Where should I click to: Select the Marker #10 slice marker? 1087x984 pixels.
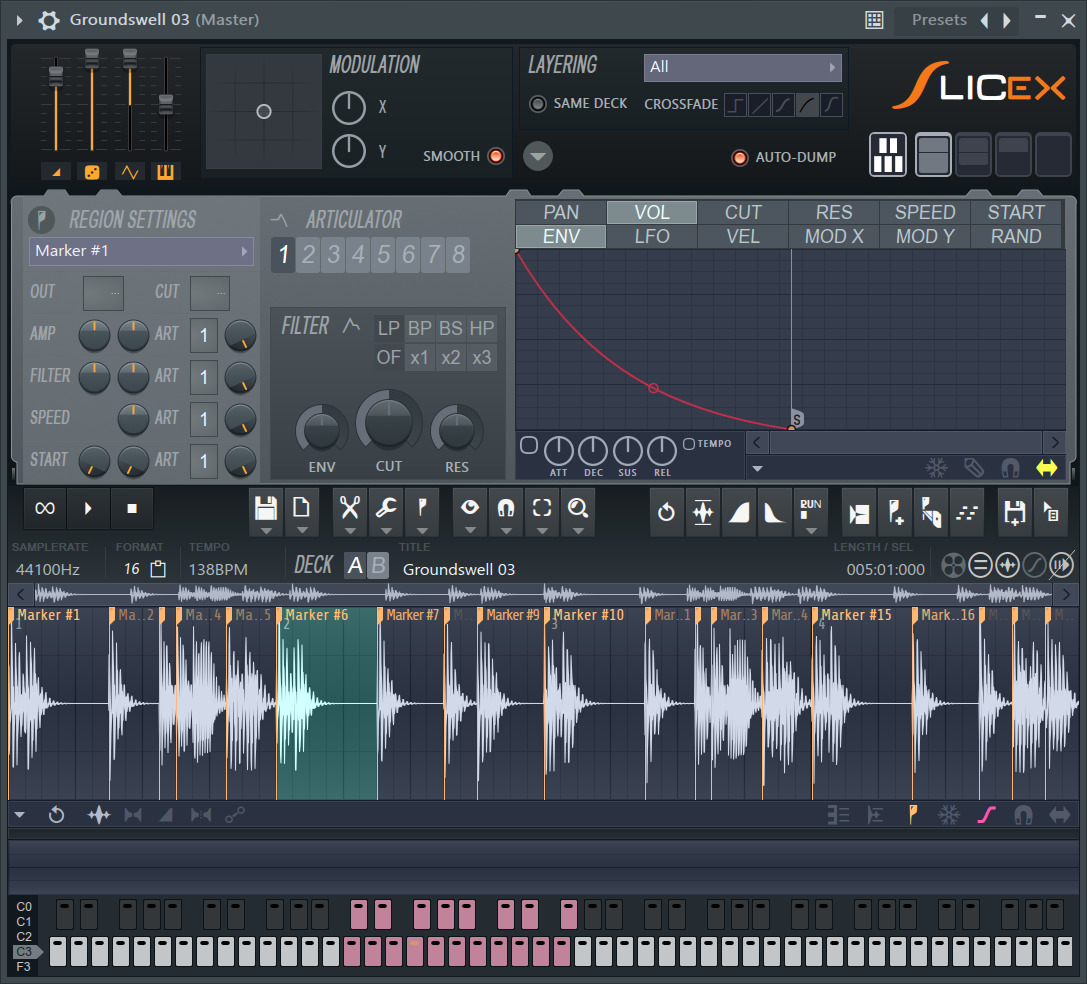click(590, 615)
